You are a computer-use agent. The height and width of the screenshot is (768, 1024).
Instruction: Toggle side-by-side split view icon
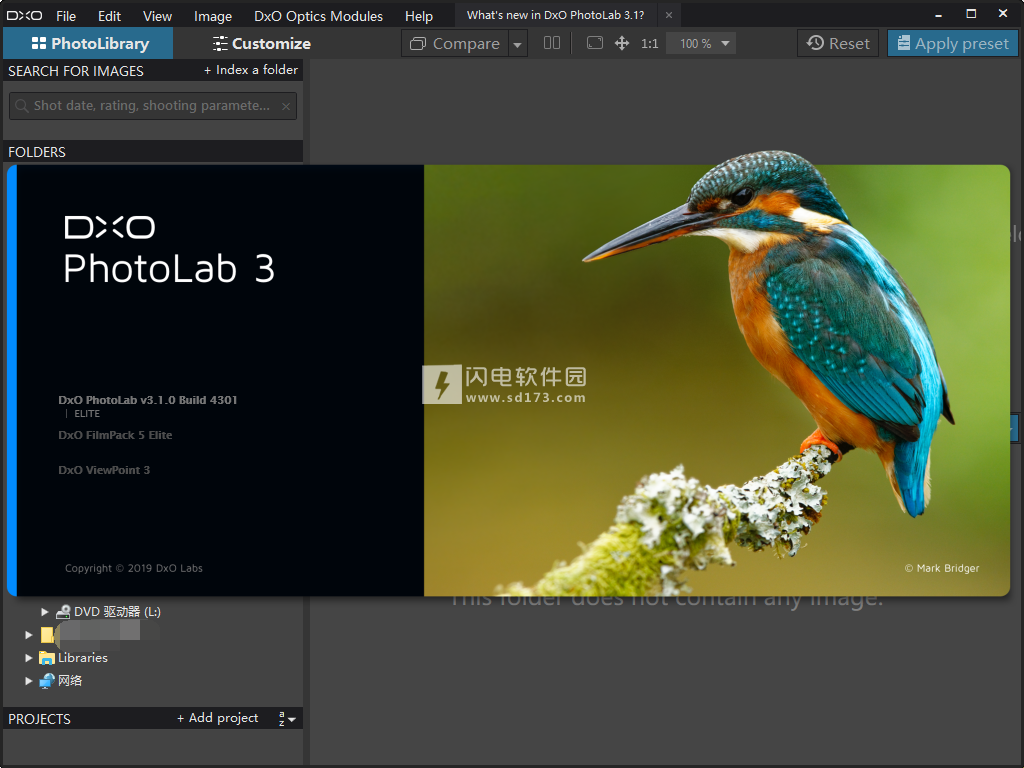(552, 43)
